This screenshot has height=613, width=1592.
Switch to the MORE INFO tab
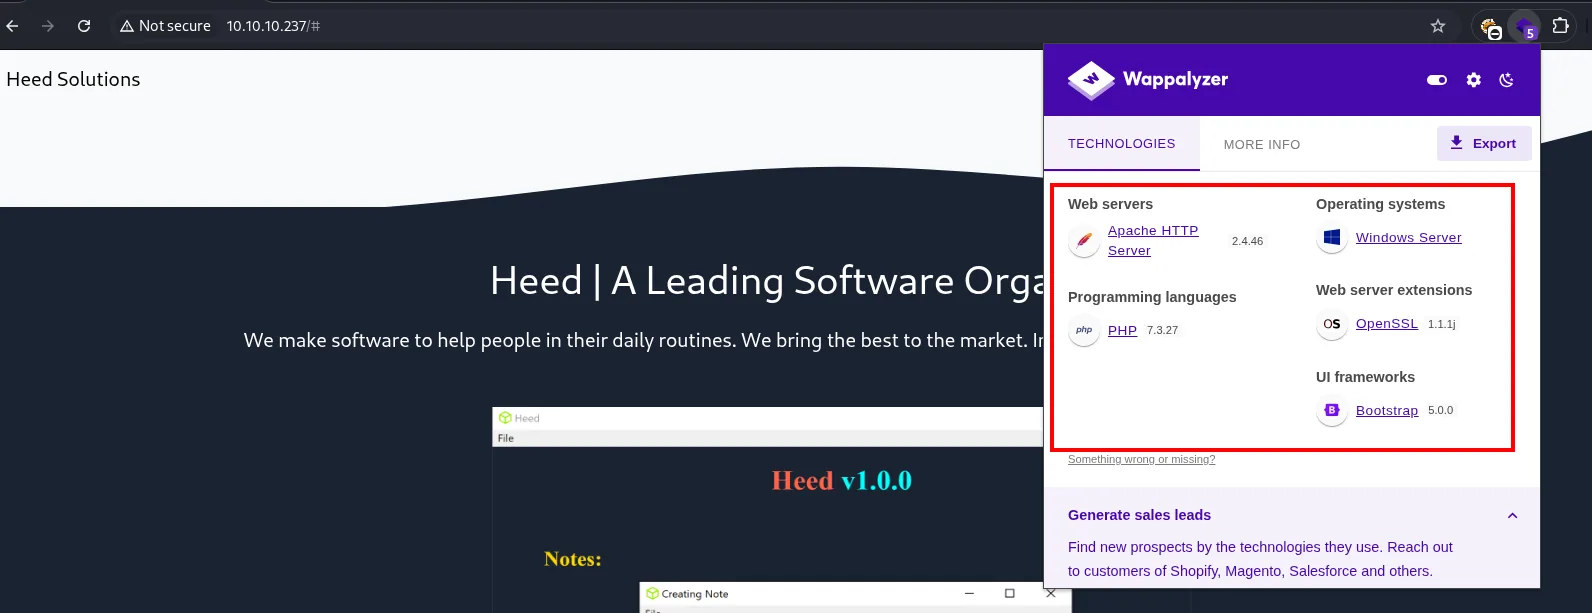point(1262,144)
